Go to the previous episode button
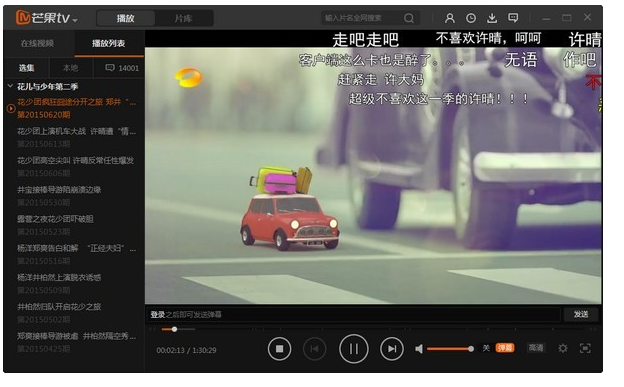 [314, 349]
